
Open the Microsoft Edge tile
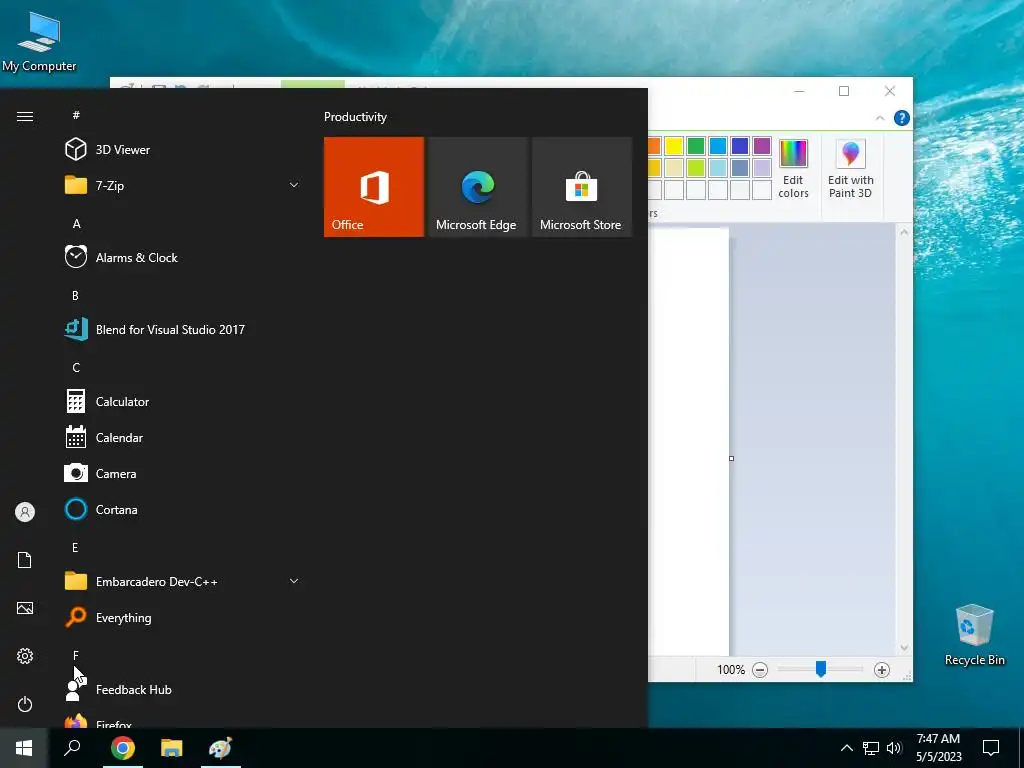[477, 187]
